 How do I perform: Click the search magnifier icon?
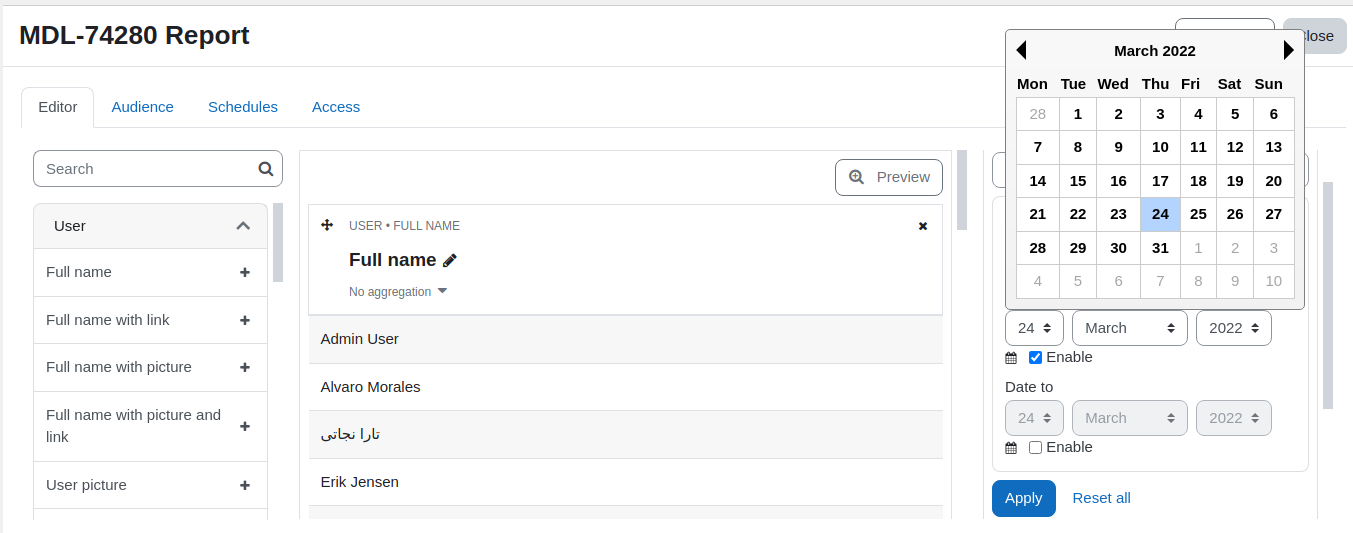[266, 169]
